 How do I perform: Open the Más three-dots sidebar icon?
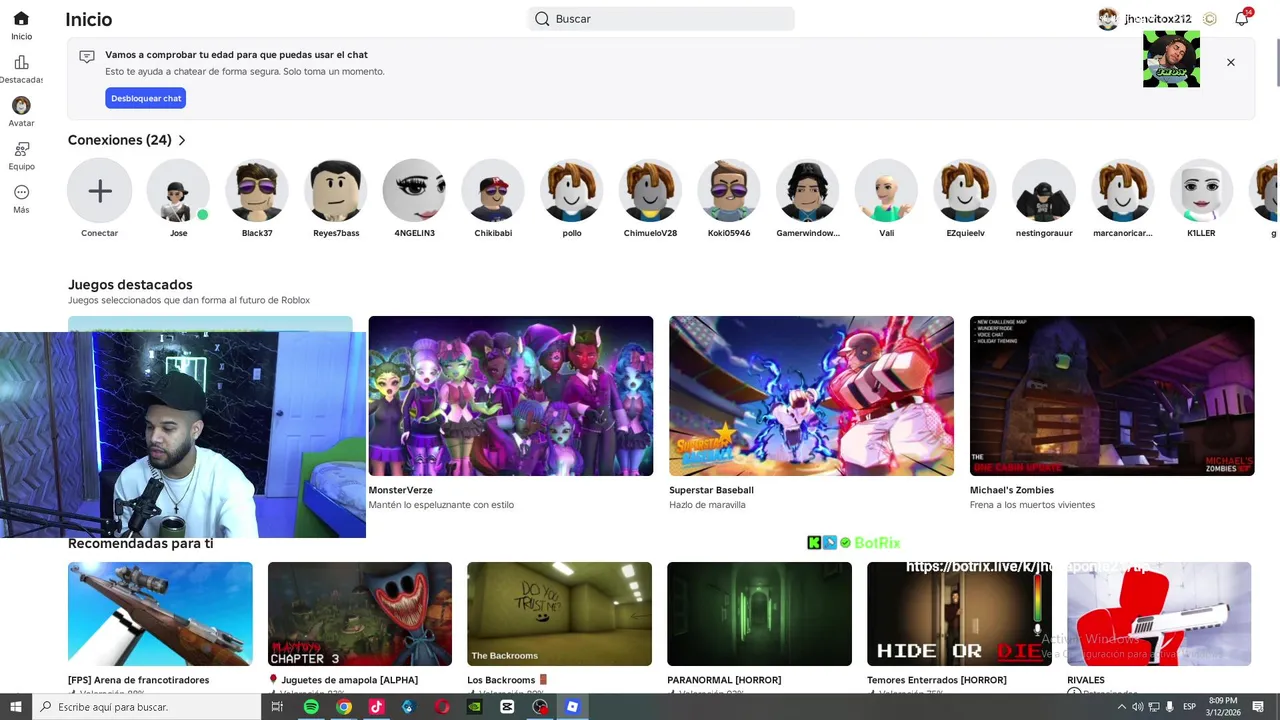(21, 192)
